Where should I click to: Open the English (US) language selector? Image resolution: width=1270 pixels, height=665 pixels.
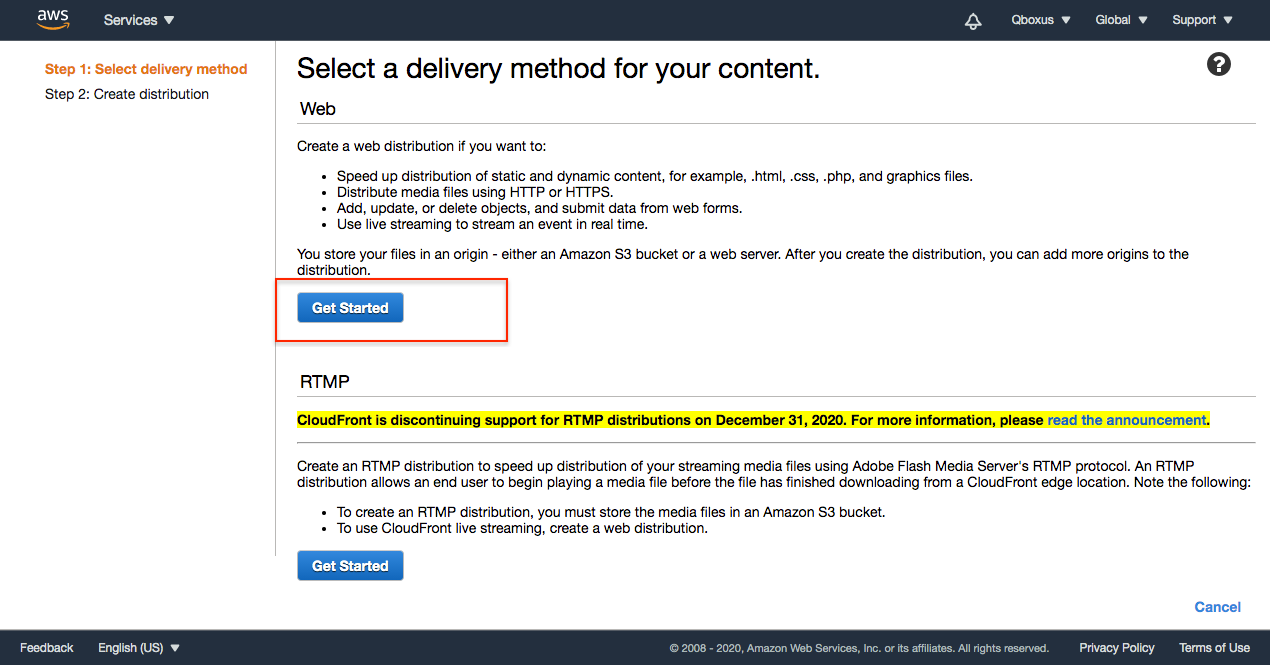pos(139,648)
